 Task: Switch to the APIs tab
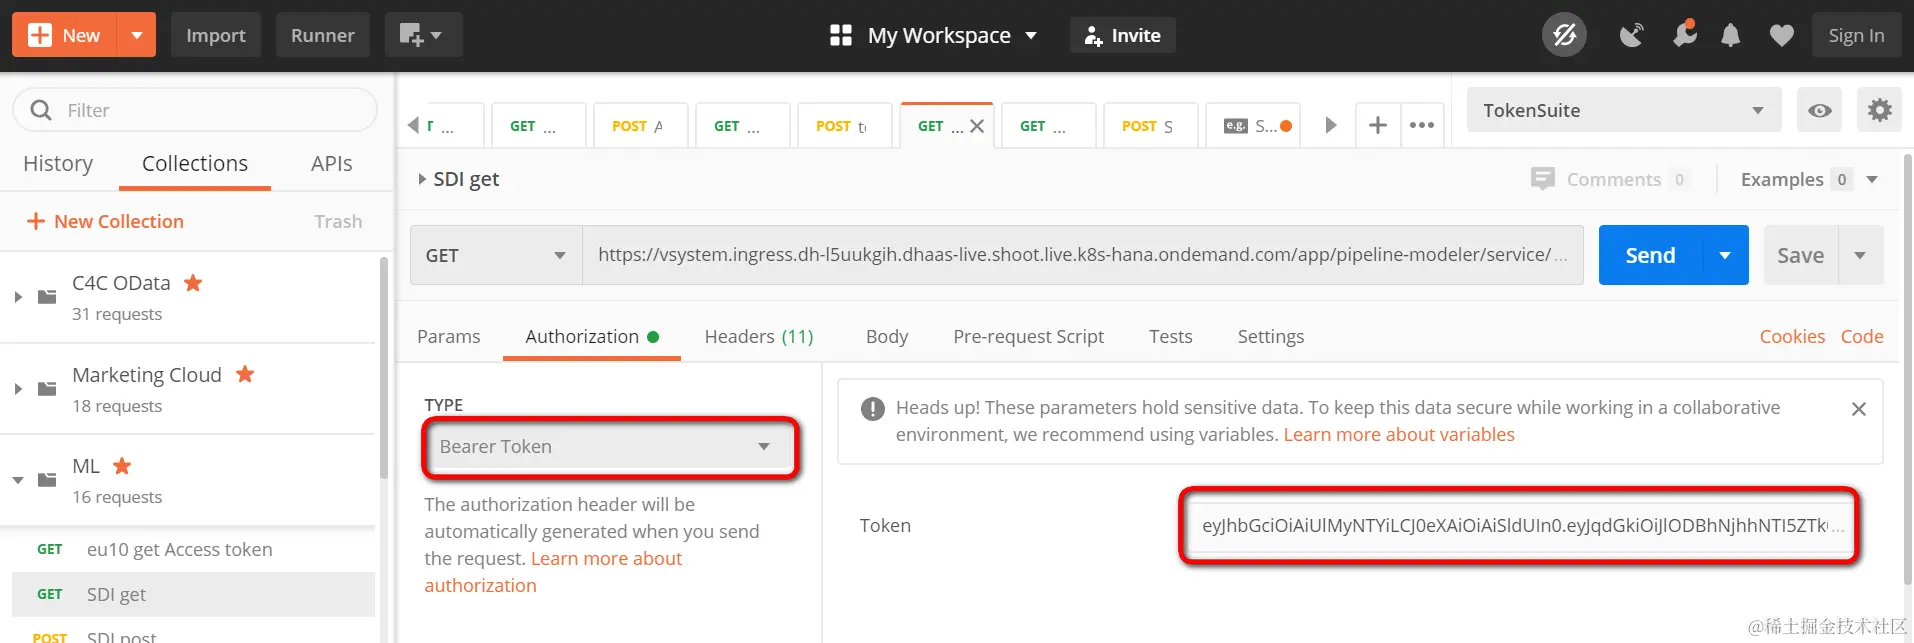point(331,163)
